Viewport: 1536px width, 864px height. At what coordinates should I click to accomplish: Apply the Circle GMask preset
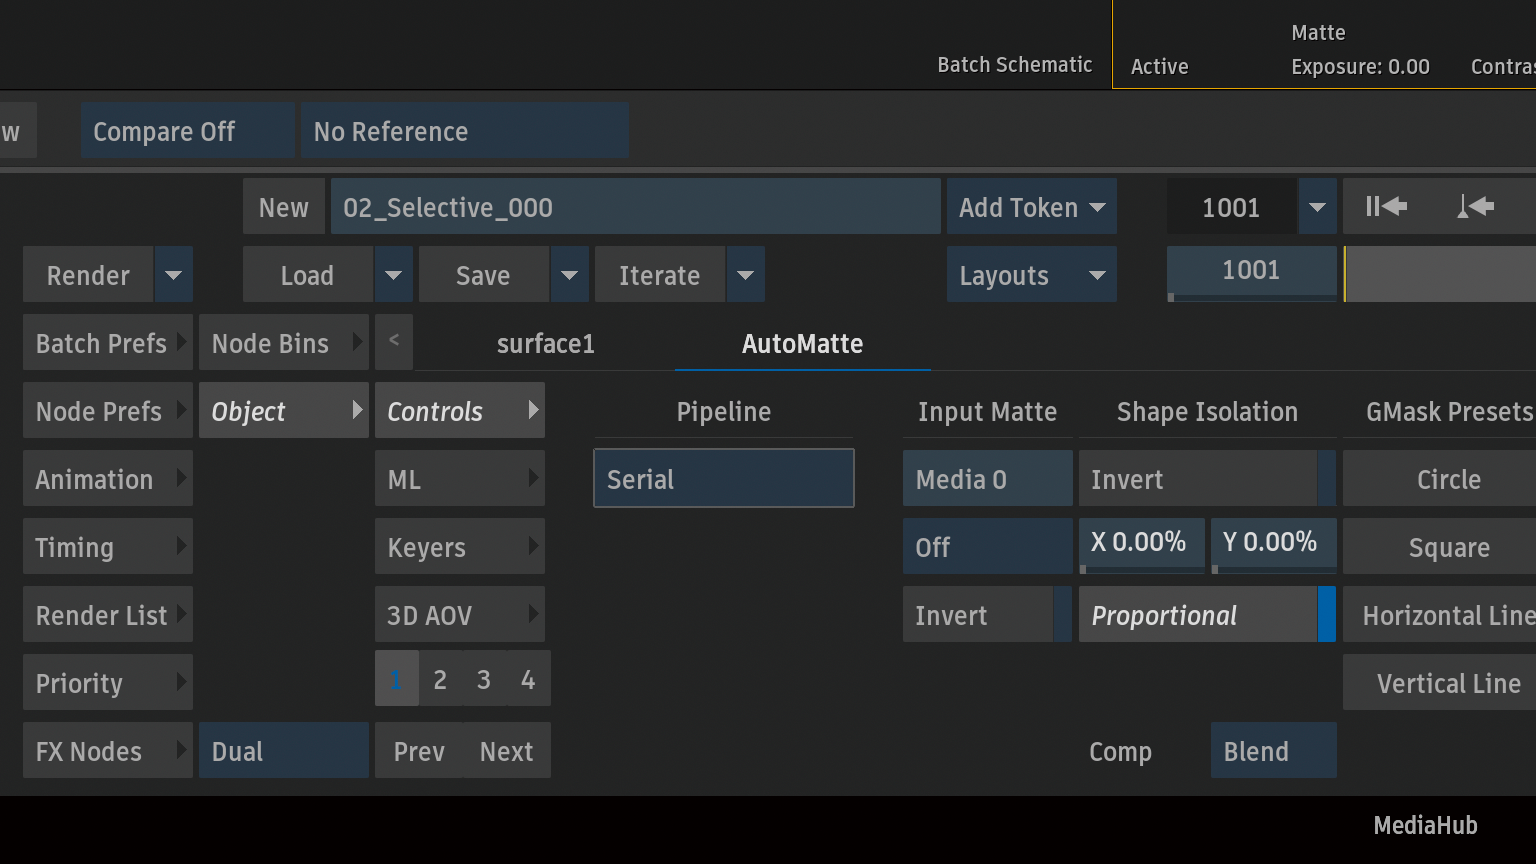coord(1448,479)
